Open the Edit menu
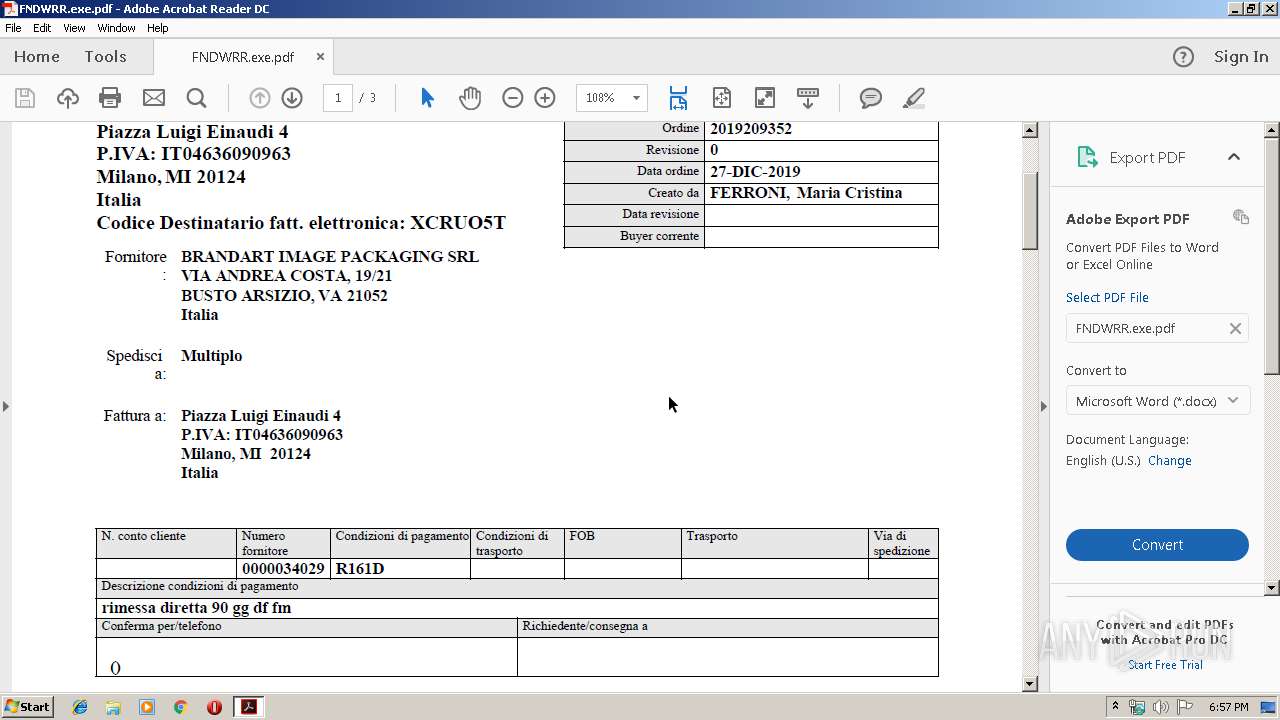Screen dimensions: 1280x720 coord(42,28)
